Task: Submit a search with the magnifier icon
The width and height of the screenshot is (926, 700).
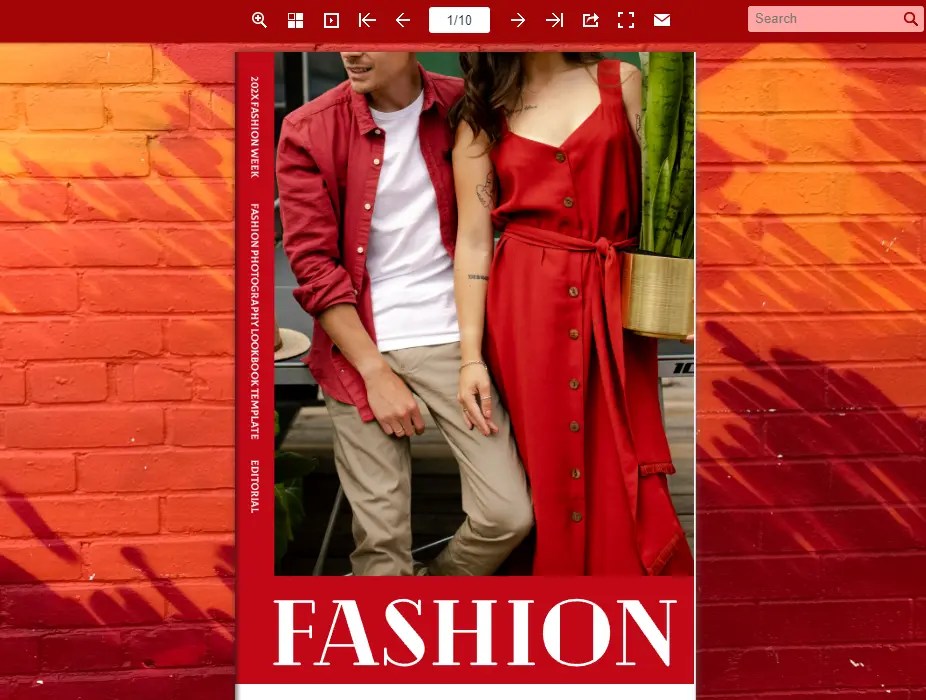Action: coord(910,19)
